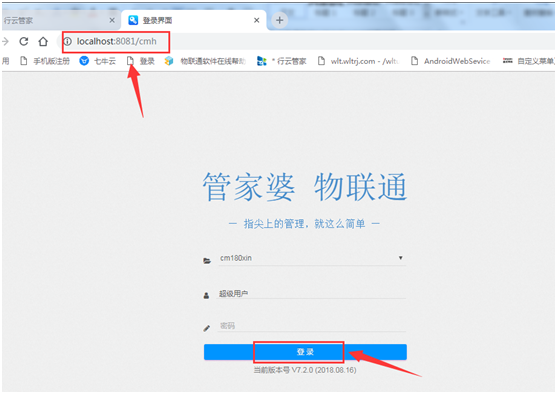Open the wlt.wltrj.com bookmark

click(x=358, y=61)
